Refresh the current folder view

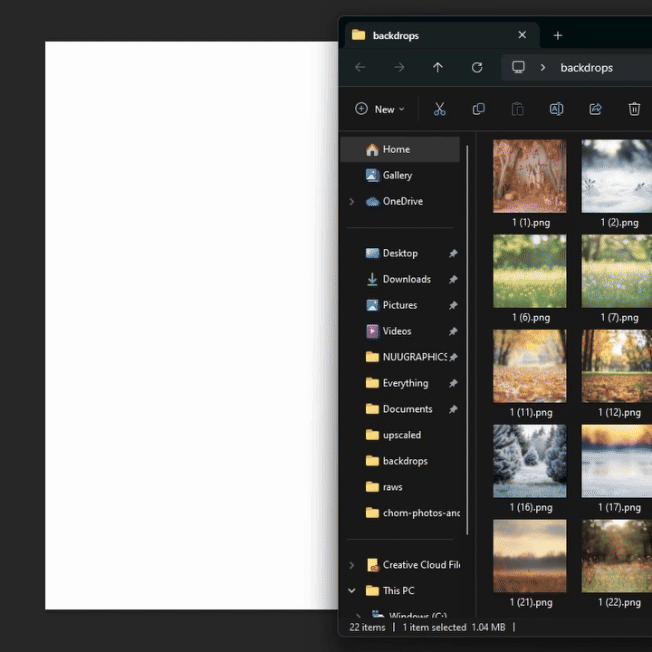(x=477, y=67)
